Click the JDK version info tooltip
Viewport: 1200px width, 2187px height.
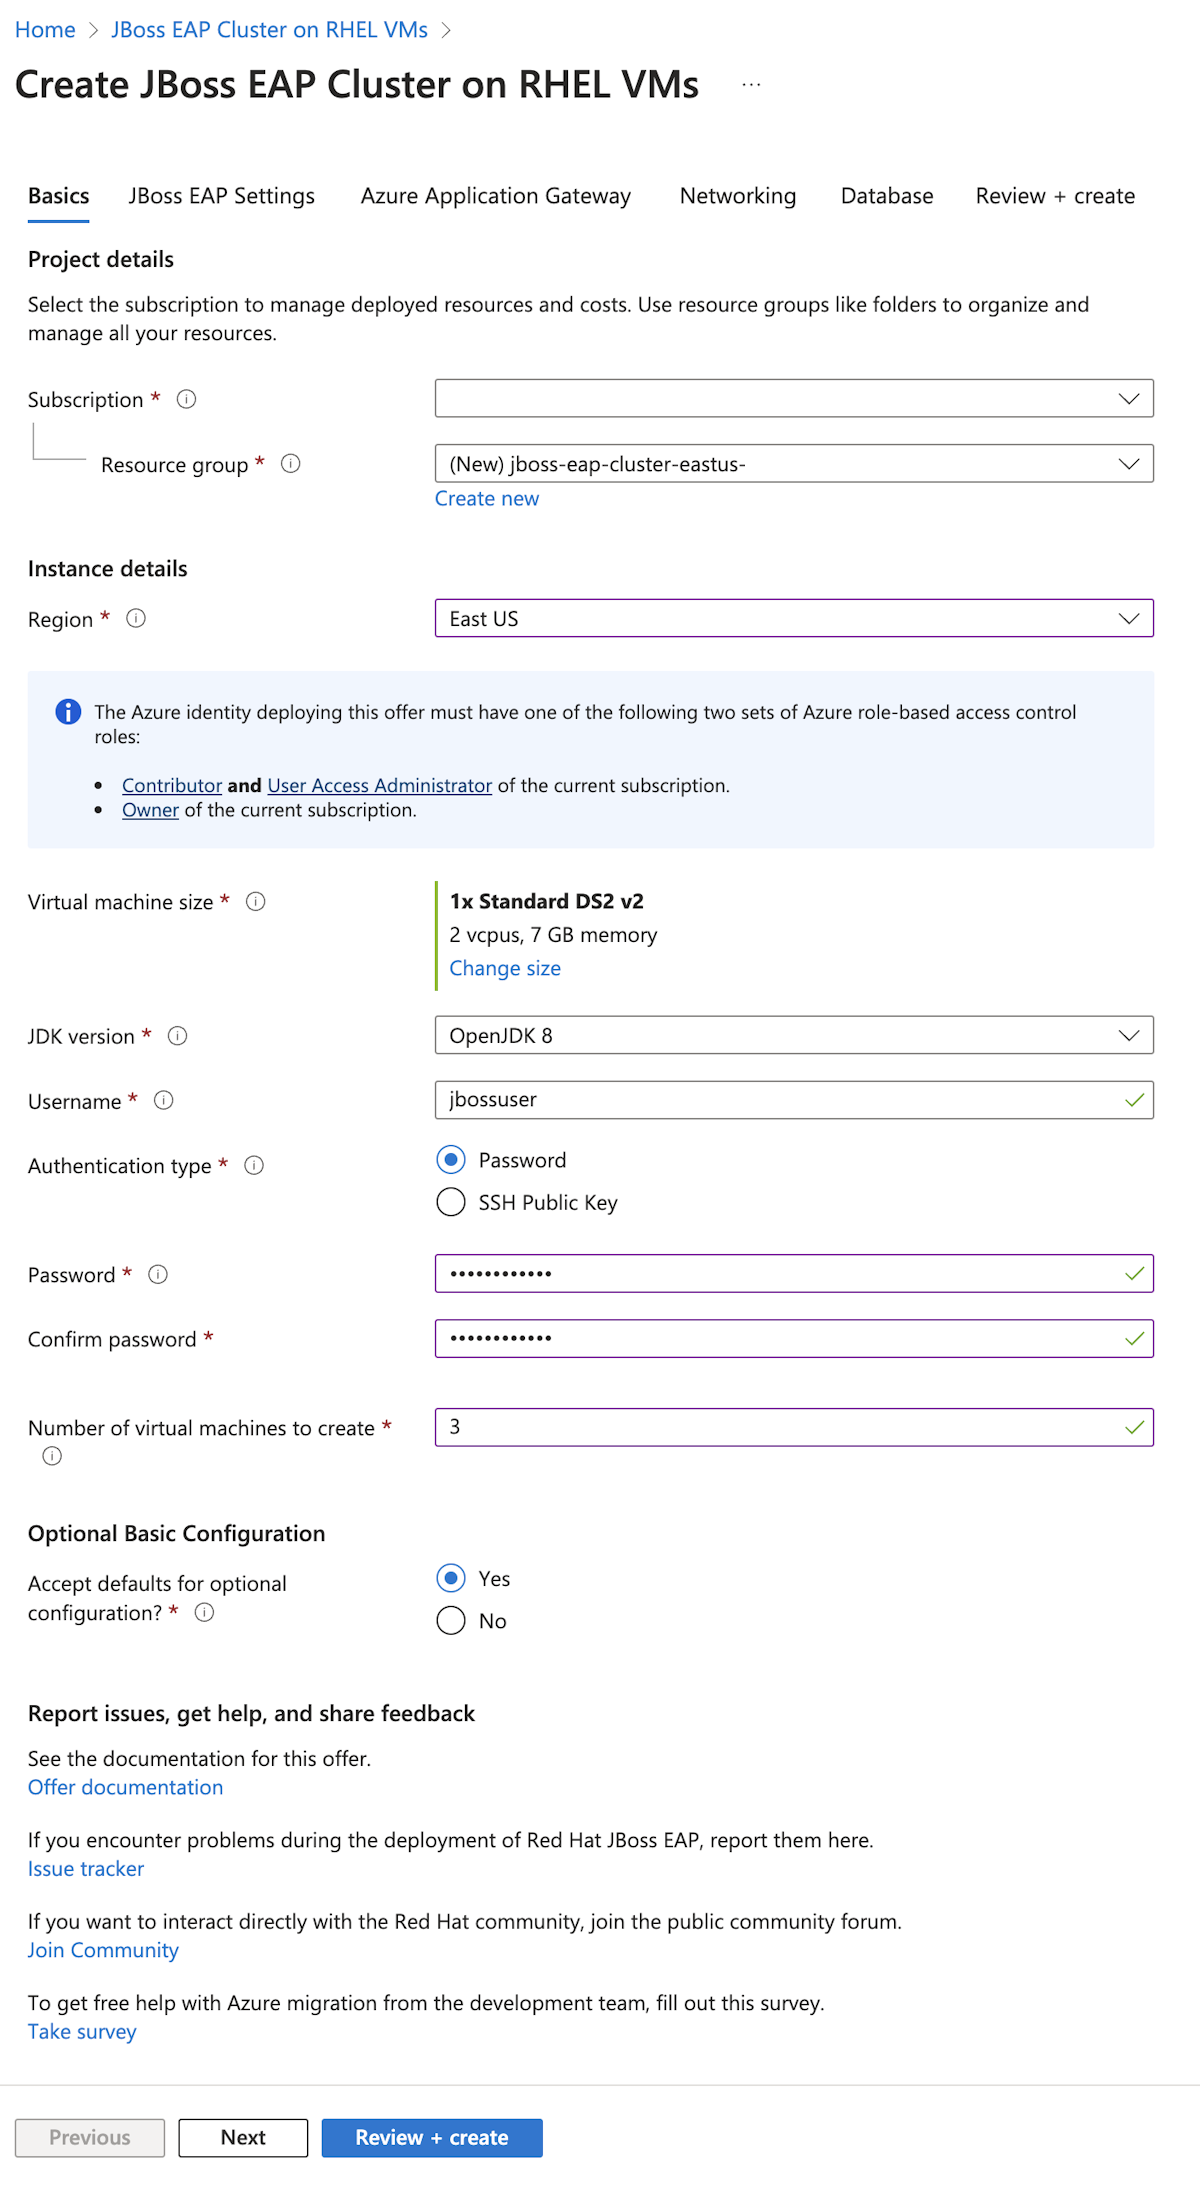point(178,1036)
